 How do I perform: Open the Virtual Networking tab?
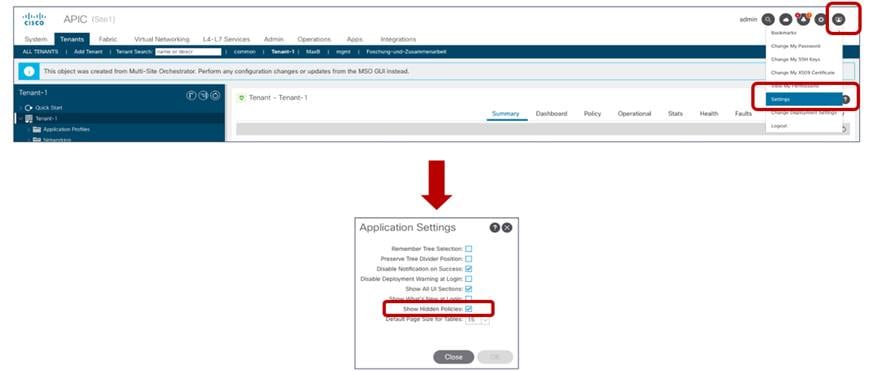tap(162, 39)
